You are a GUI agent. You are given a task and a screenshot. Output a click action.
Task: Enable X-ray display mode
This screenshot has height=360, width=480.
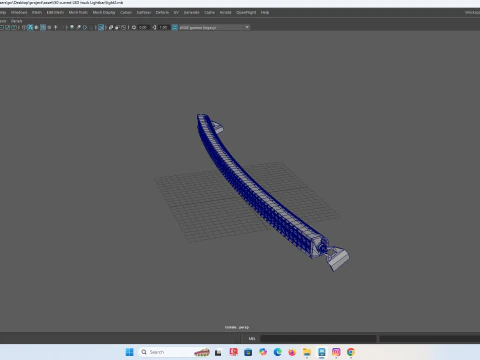[111, 27]
